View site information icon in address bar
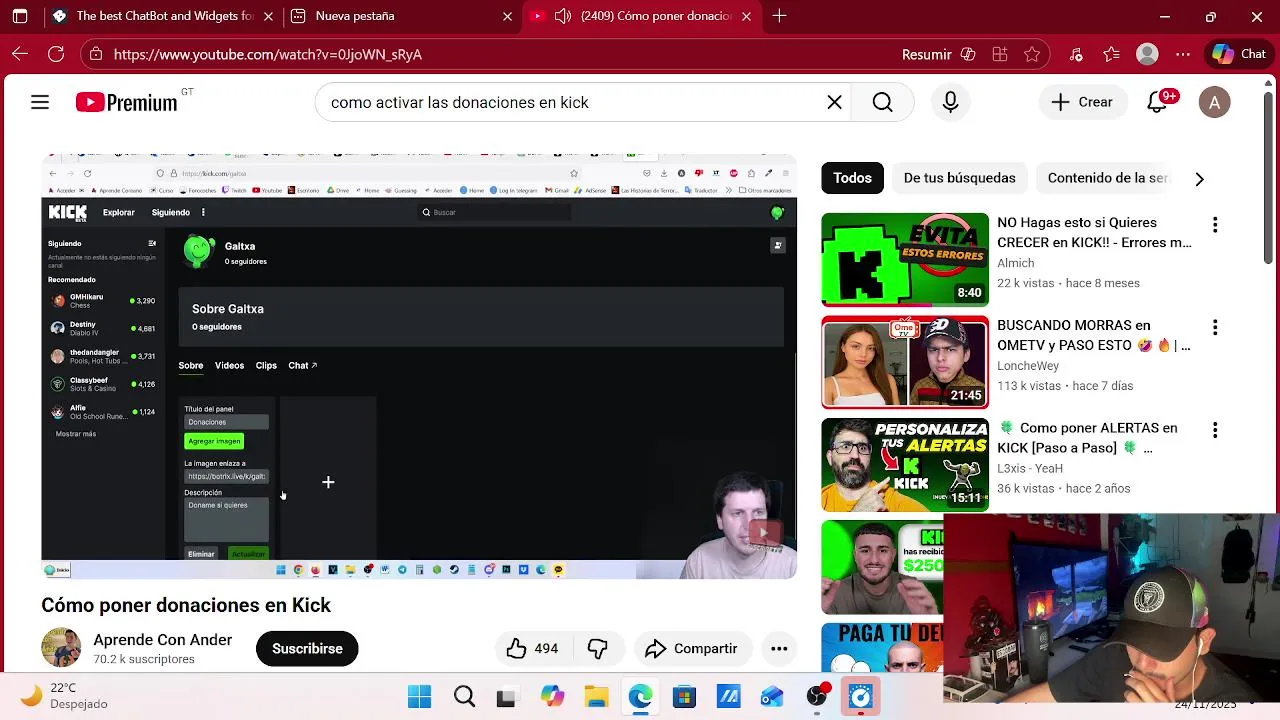The height and width of the screenshot is (720, 1280). pyautogui.click(x=95, y=55)
